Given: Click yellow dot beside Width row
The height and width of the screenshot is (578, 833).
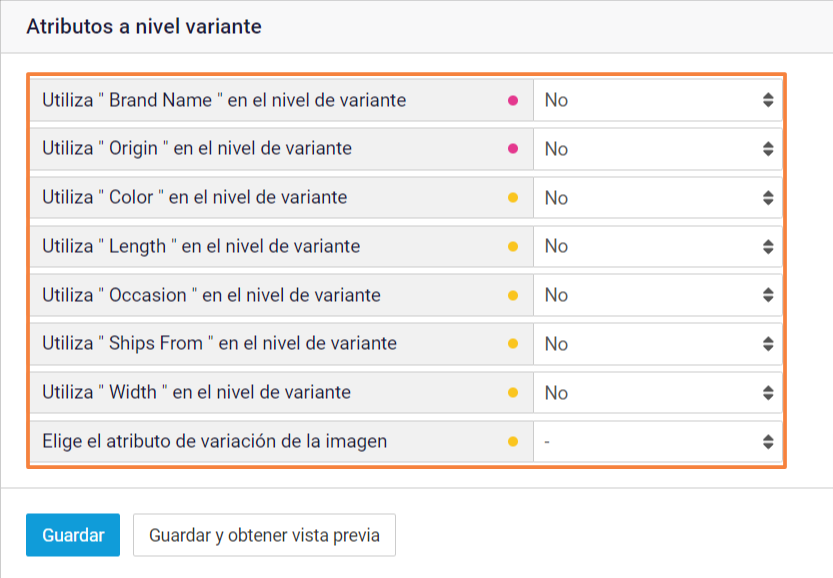Looking at the screenshot, I should (513, 393).
